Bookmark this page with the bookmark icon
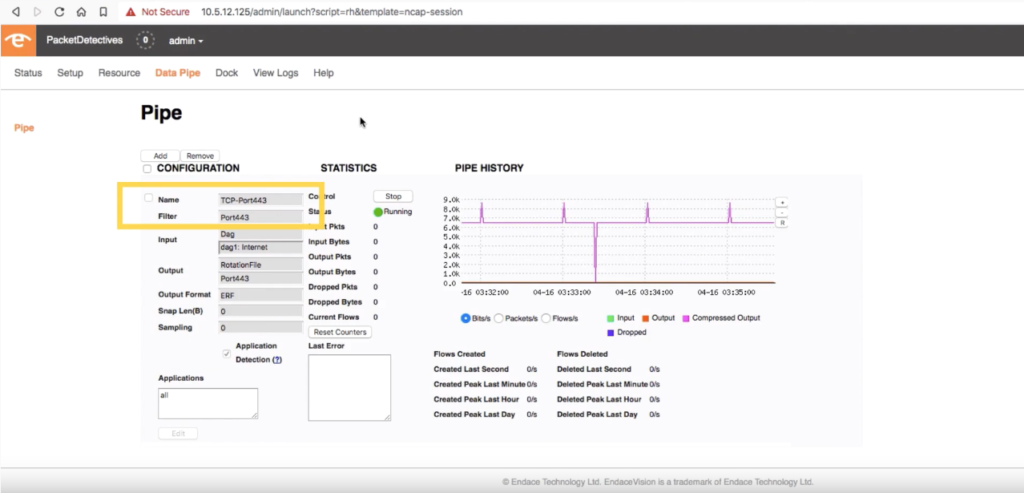 click(103, 12)
